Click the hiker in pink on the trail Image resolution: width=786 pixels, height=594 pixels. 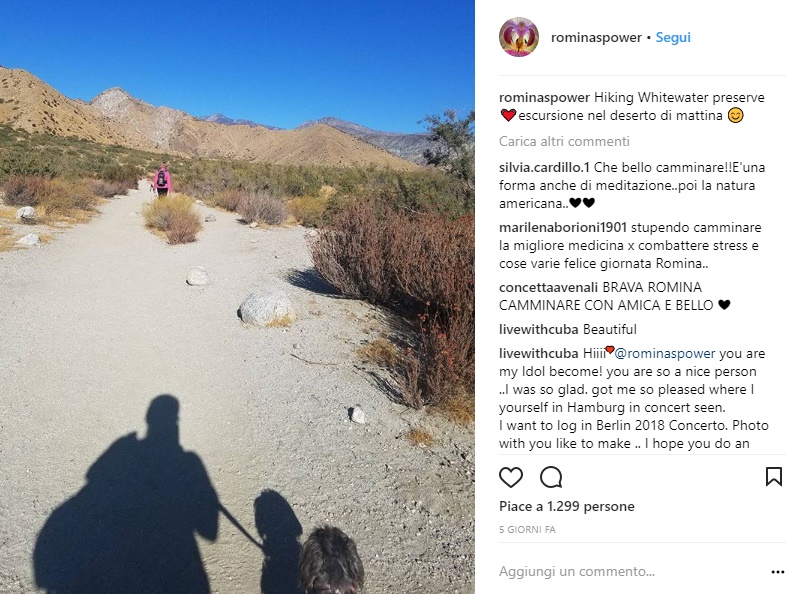162,180
